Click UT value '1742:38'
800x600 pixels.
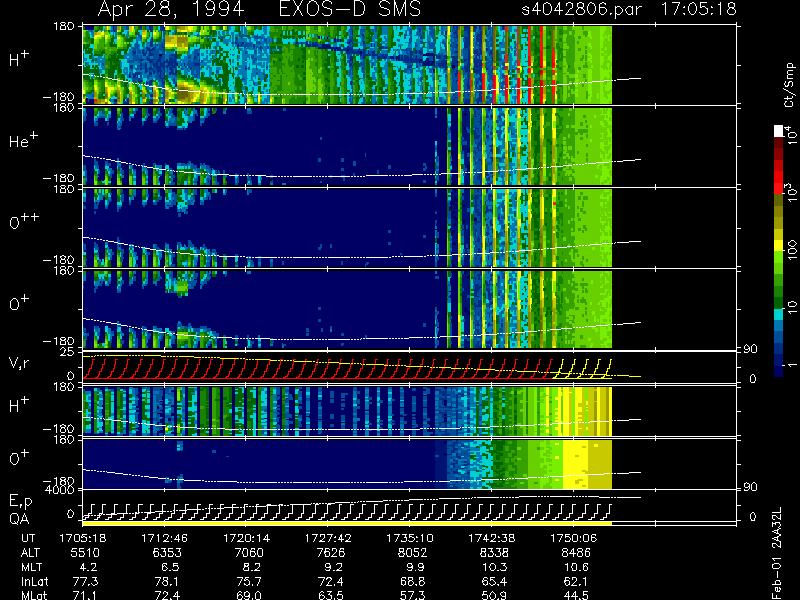(492, 538)
